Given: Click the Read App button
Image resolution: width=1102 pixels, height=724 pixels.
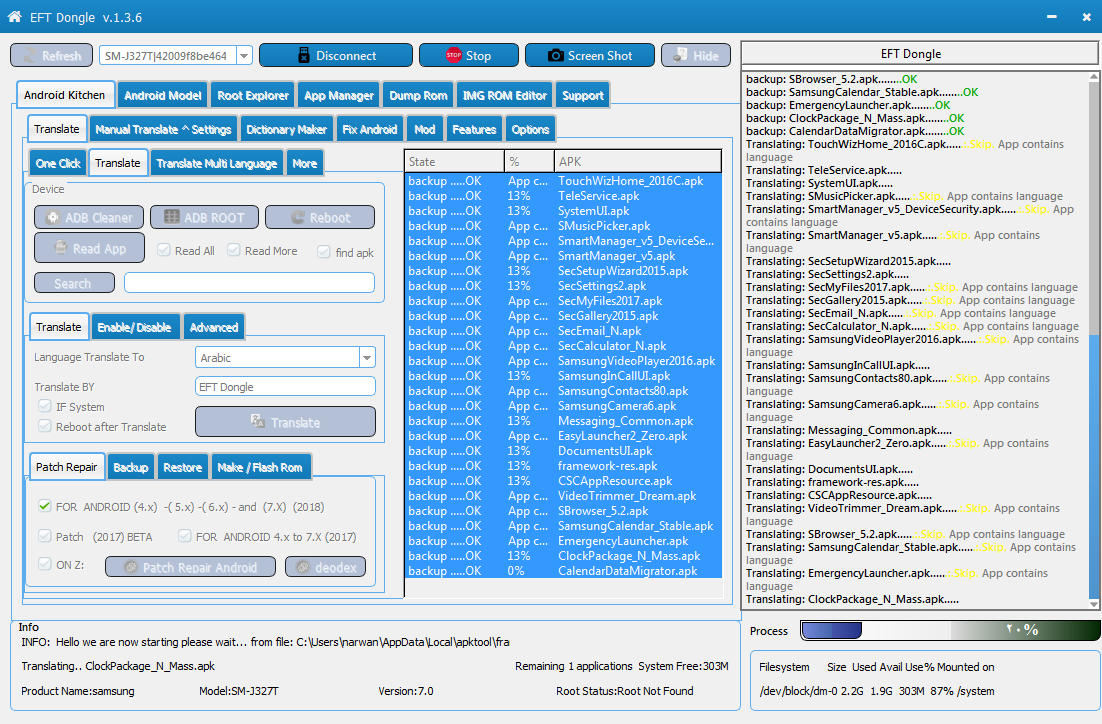Looking at the screenshot, I should 89,248.
